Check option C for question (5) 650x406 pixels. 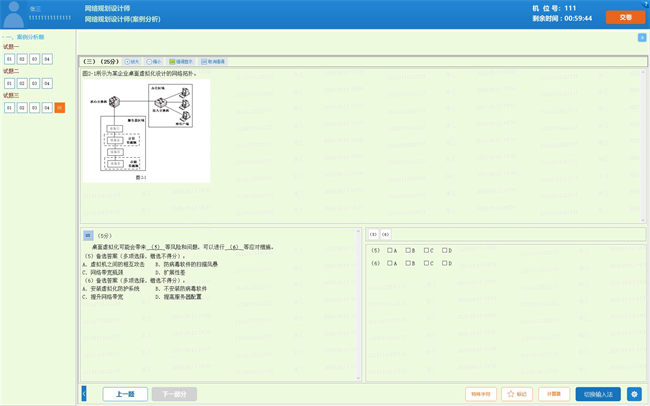click(426, 251)
